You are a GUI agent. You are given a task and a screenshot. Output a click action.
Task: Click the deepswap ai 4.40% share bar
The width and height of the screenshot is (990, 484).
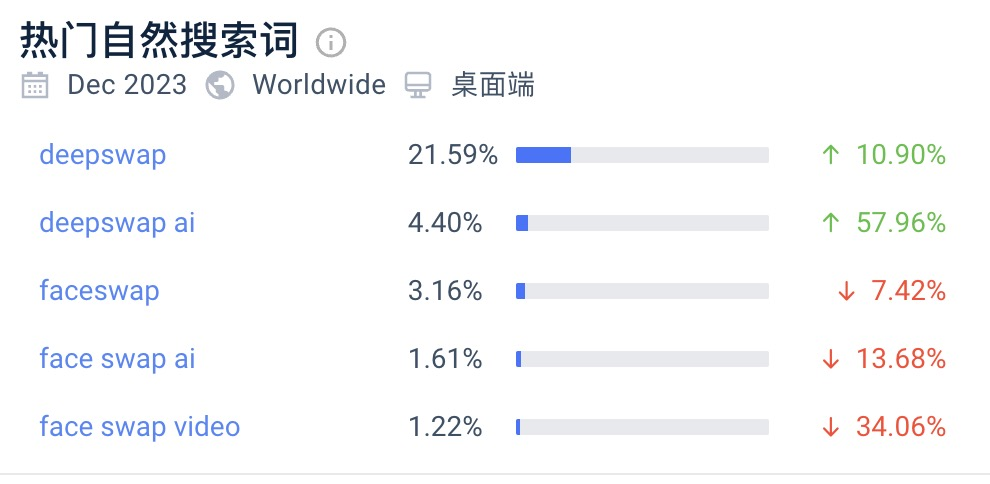pos(642,223)
